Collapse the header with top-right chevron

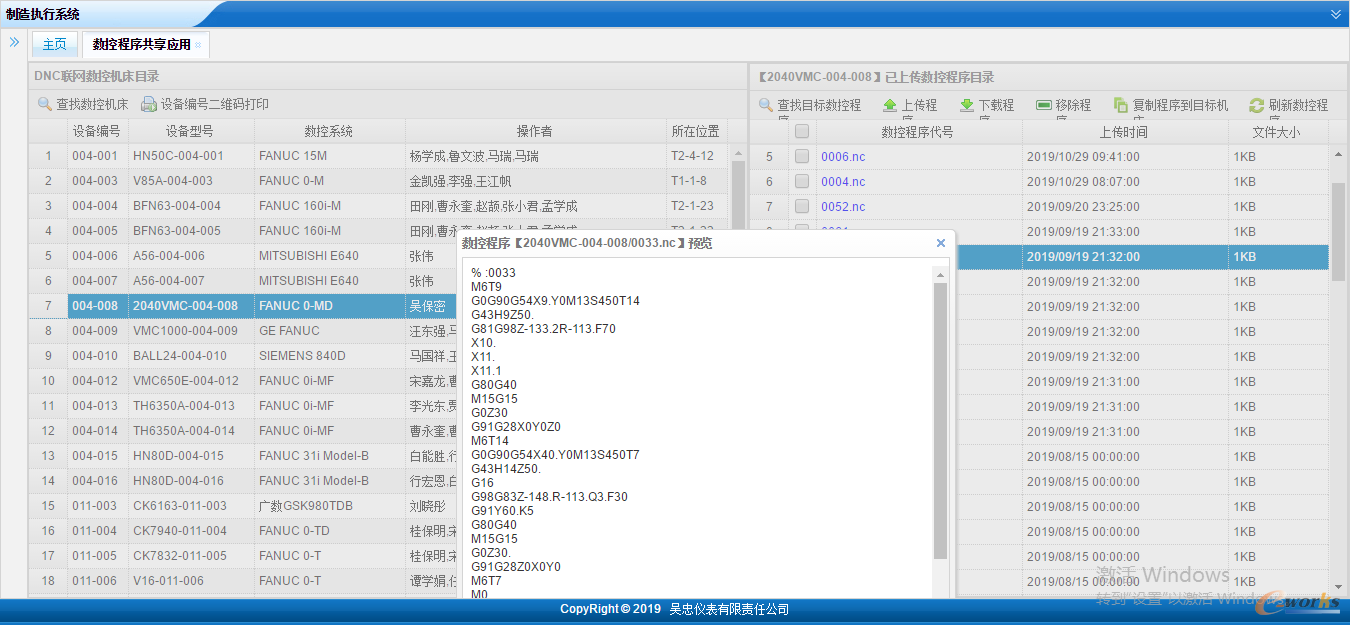pyautogui.click(x=1336, y=14)
